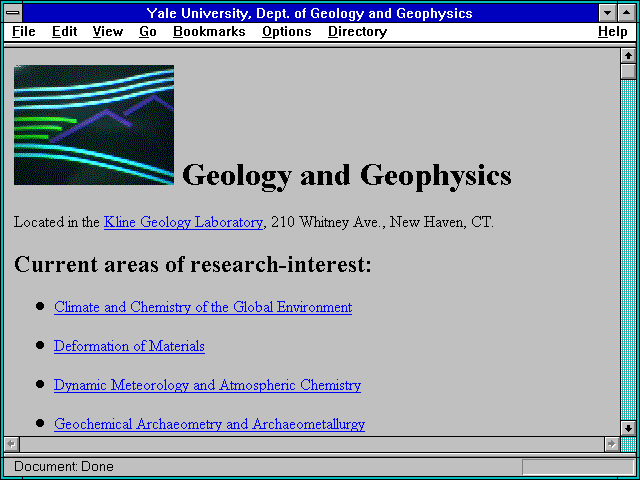Click the Yale University window title bar
Image resolution: width=640 pixels, height=480 pixels.
[310, 13]
